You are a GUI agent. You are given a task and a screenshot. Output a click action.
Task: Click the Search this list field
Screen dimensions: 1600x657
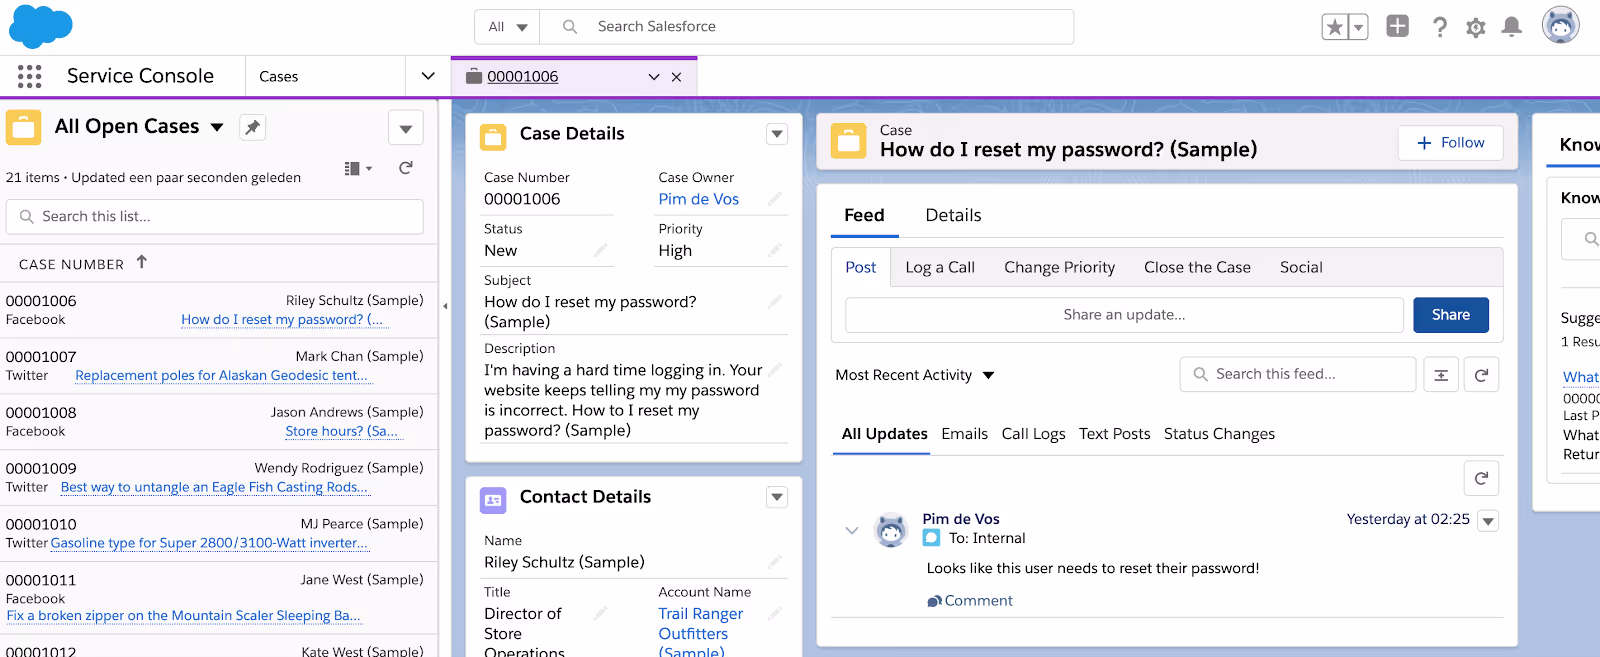click(x=214, y=216)
